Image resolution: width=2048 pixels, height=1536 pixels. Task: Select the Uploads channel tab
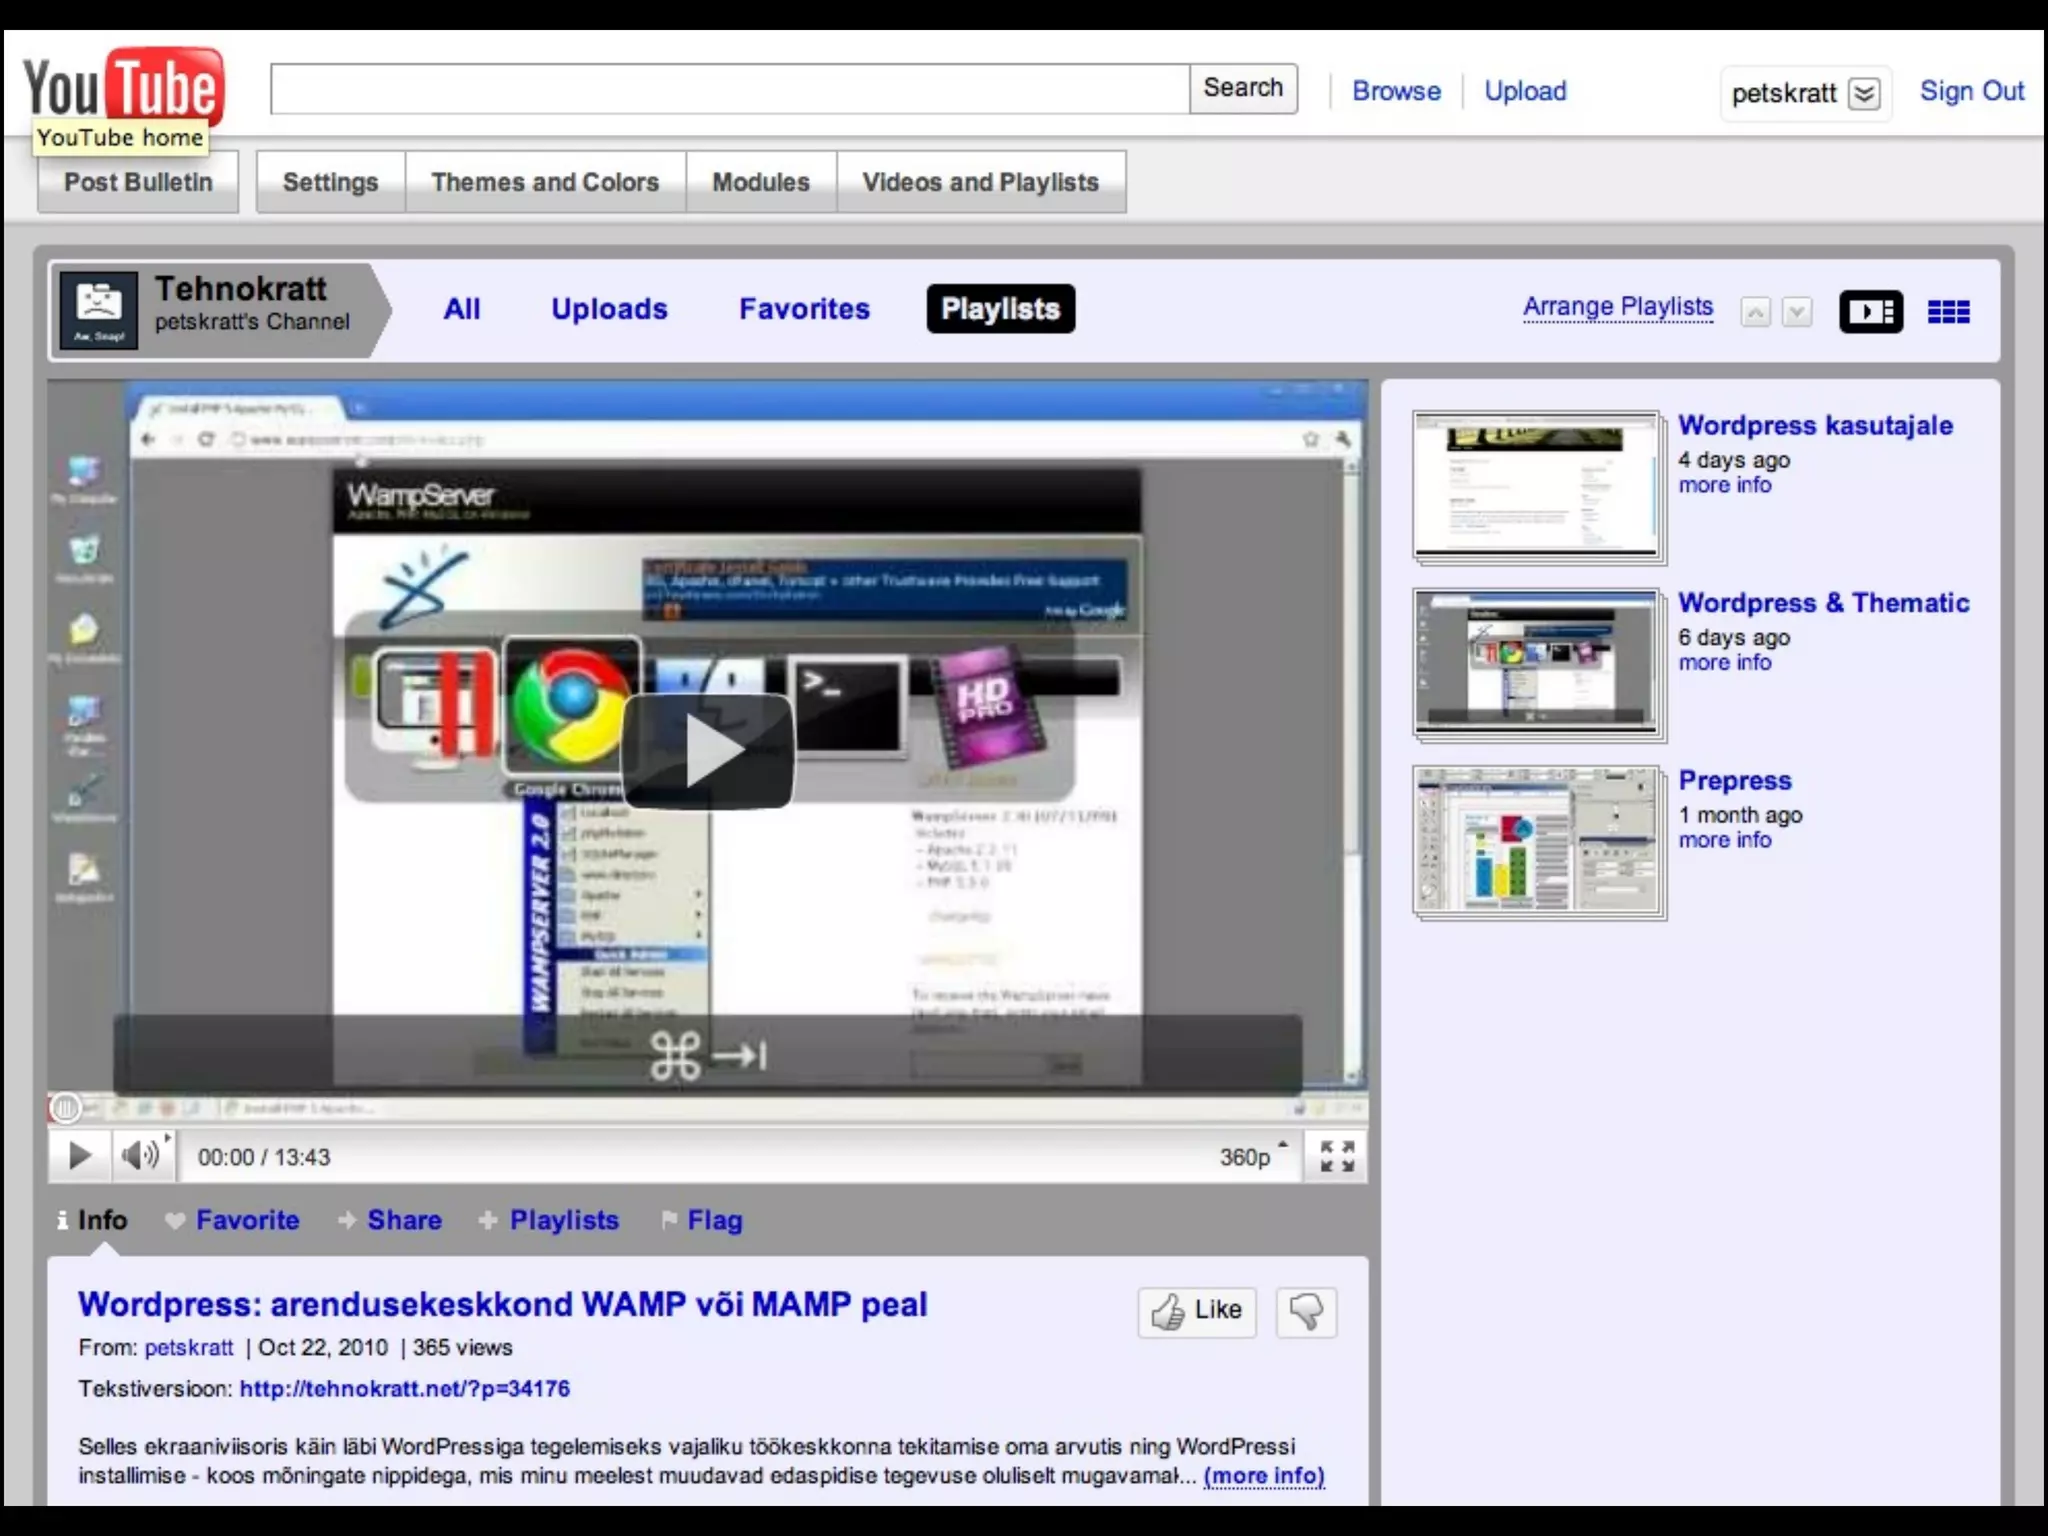[609, 309]
